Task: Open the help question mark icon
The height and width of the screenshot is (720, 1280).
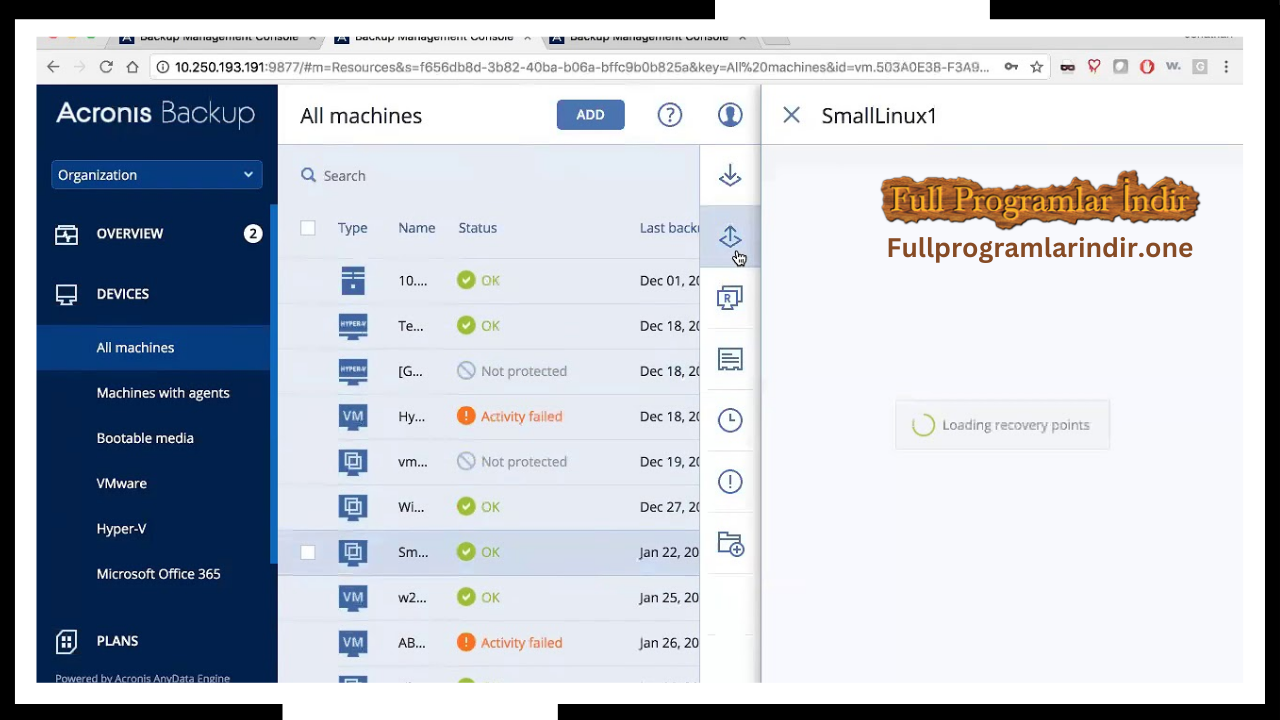Action: tap(670, 115)
